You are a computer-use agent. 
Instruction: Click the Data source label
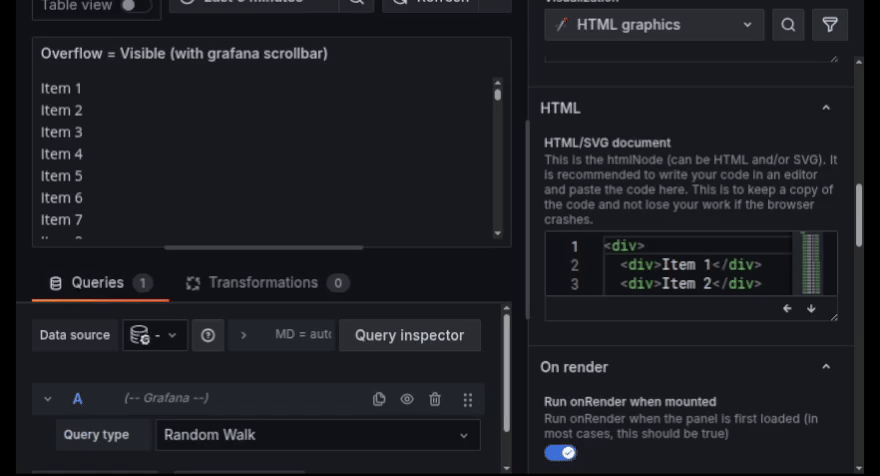75,335
